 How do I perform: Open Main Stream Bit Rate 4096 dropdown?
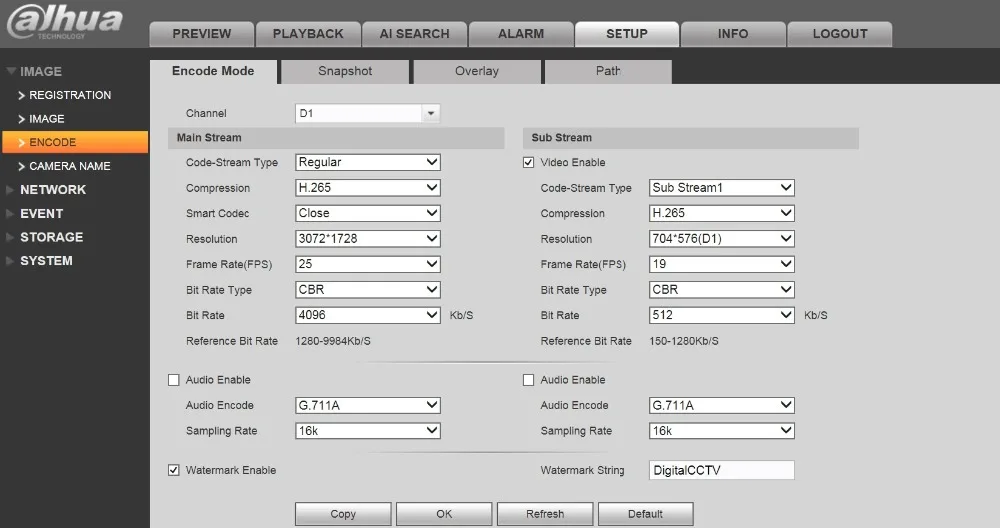pyautogui.click(x=368, y=315)
